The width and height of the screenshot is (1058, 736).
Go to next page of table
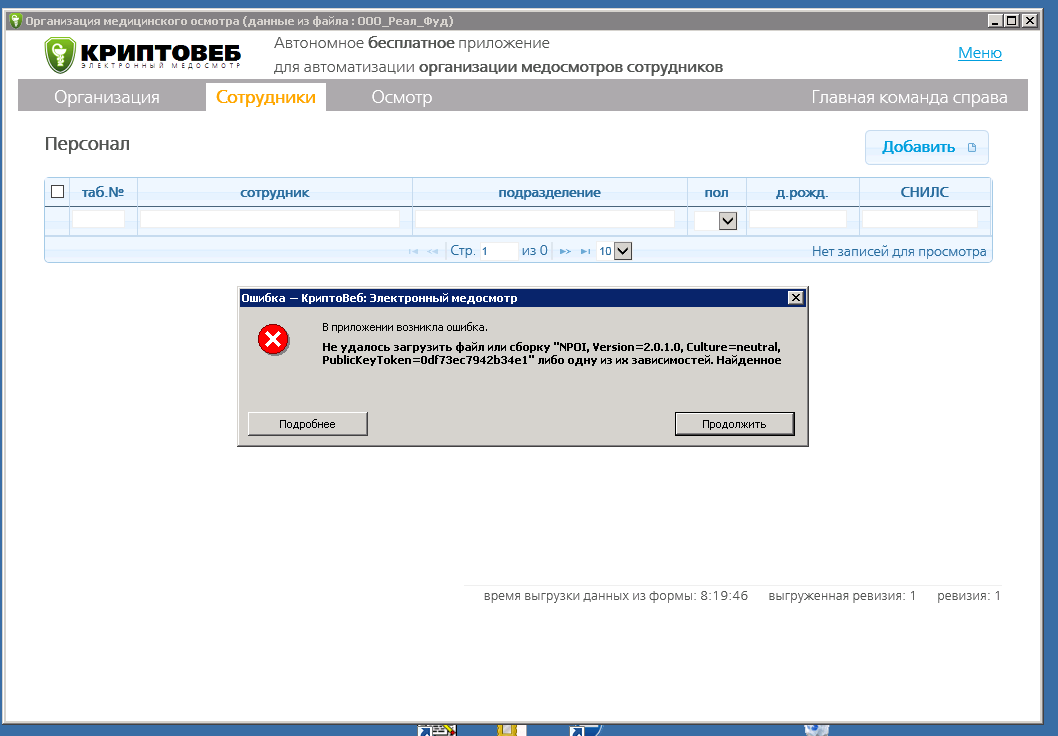(x=565, y=252)
